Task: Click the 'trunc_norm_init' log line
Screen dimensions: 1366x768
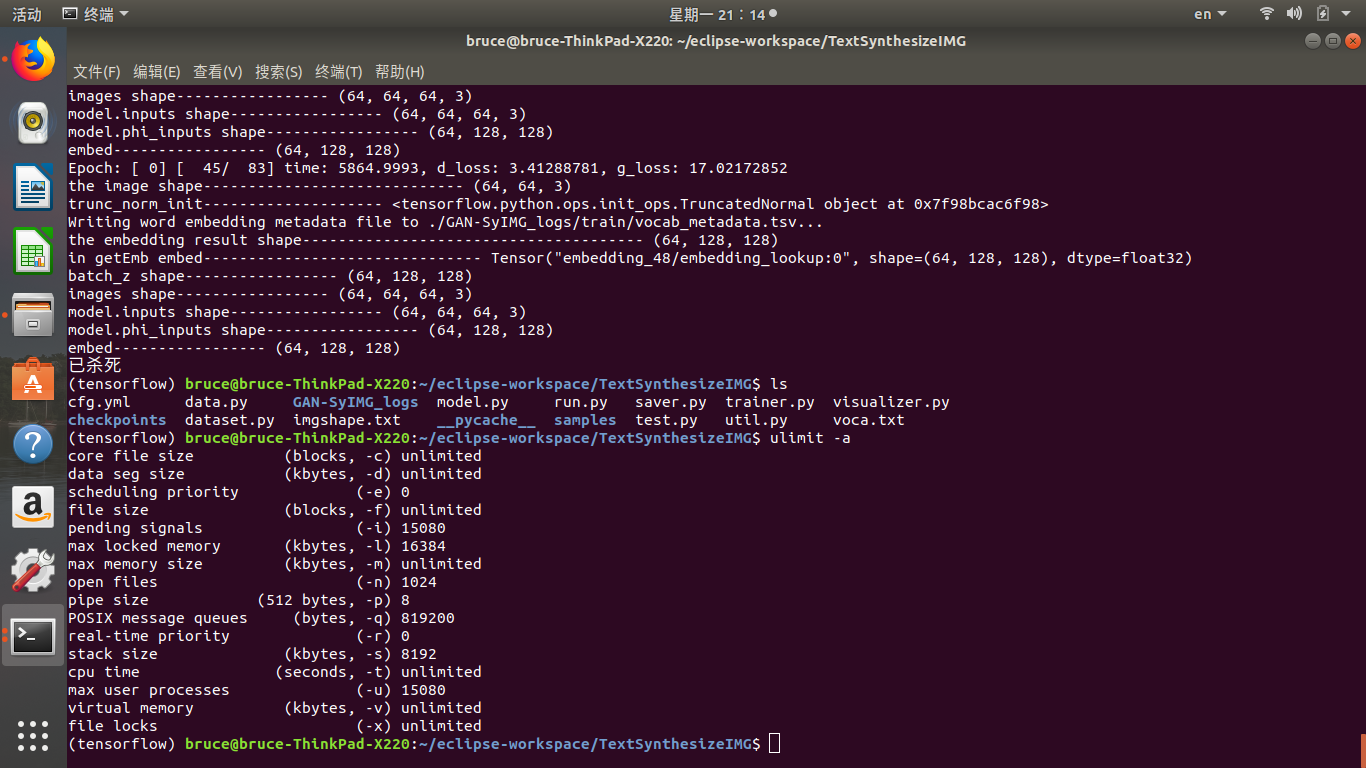Action: click(558, 204)
